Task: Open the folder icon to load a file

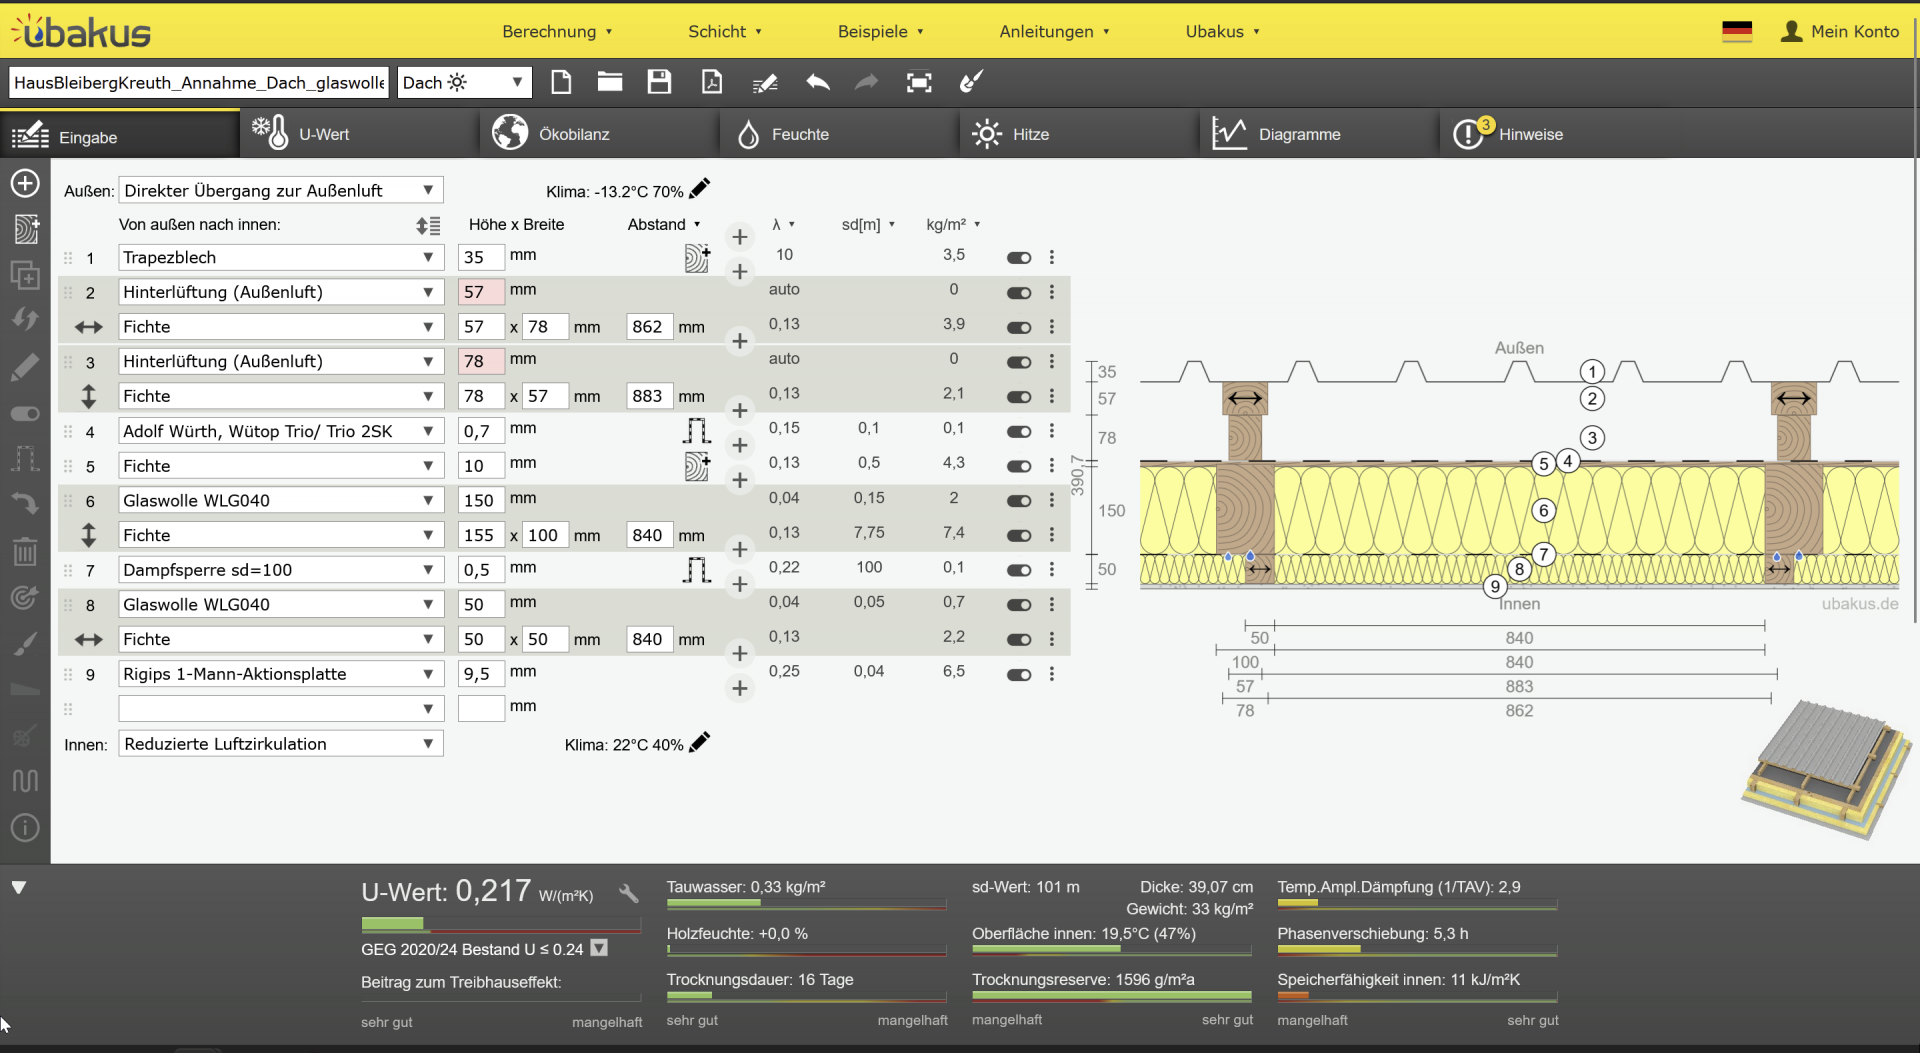Action: [x=610, y=82]
